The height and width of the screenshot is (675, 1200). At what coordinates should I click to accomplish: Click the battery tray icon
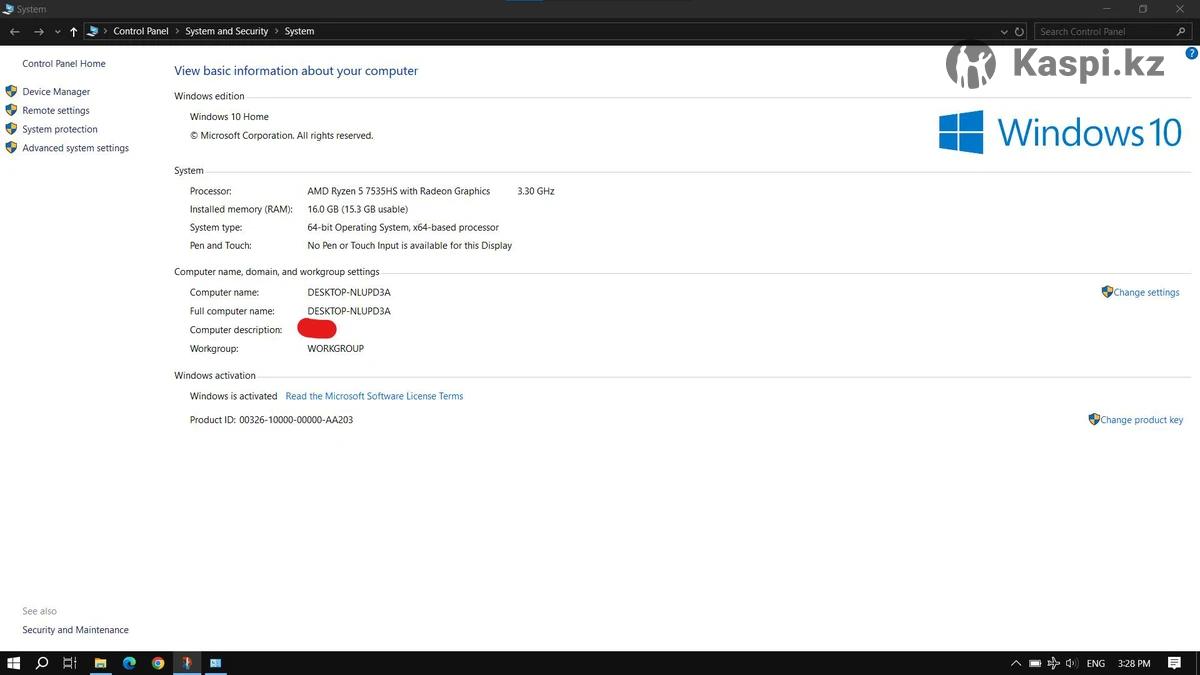1035,663
